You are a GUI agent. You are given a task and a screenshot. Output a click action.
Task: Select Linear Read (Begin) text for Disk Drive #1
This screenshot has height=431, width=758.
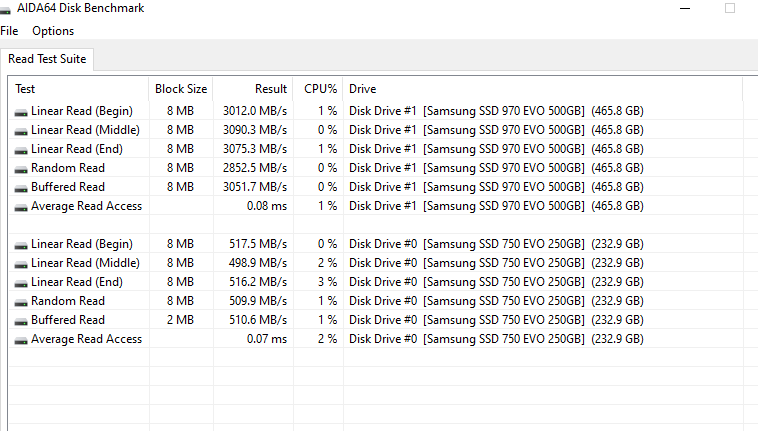[82, 111]
